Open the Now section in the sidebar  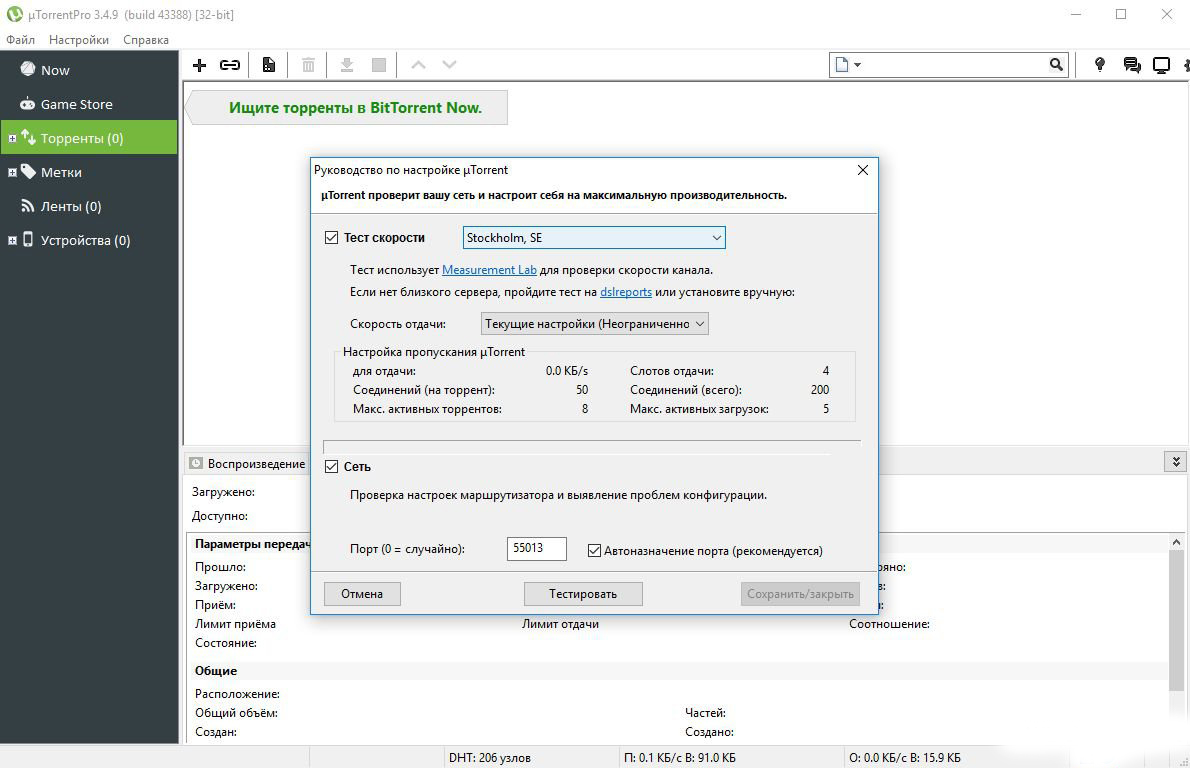pos(89,70)
